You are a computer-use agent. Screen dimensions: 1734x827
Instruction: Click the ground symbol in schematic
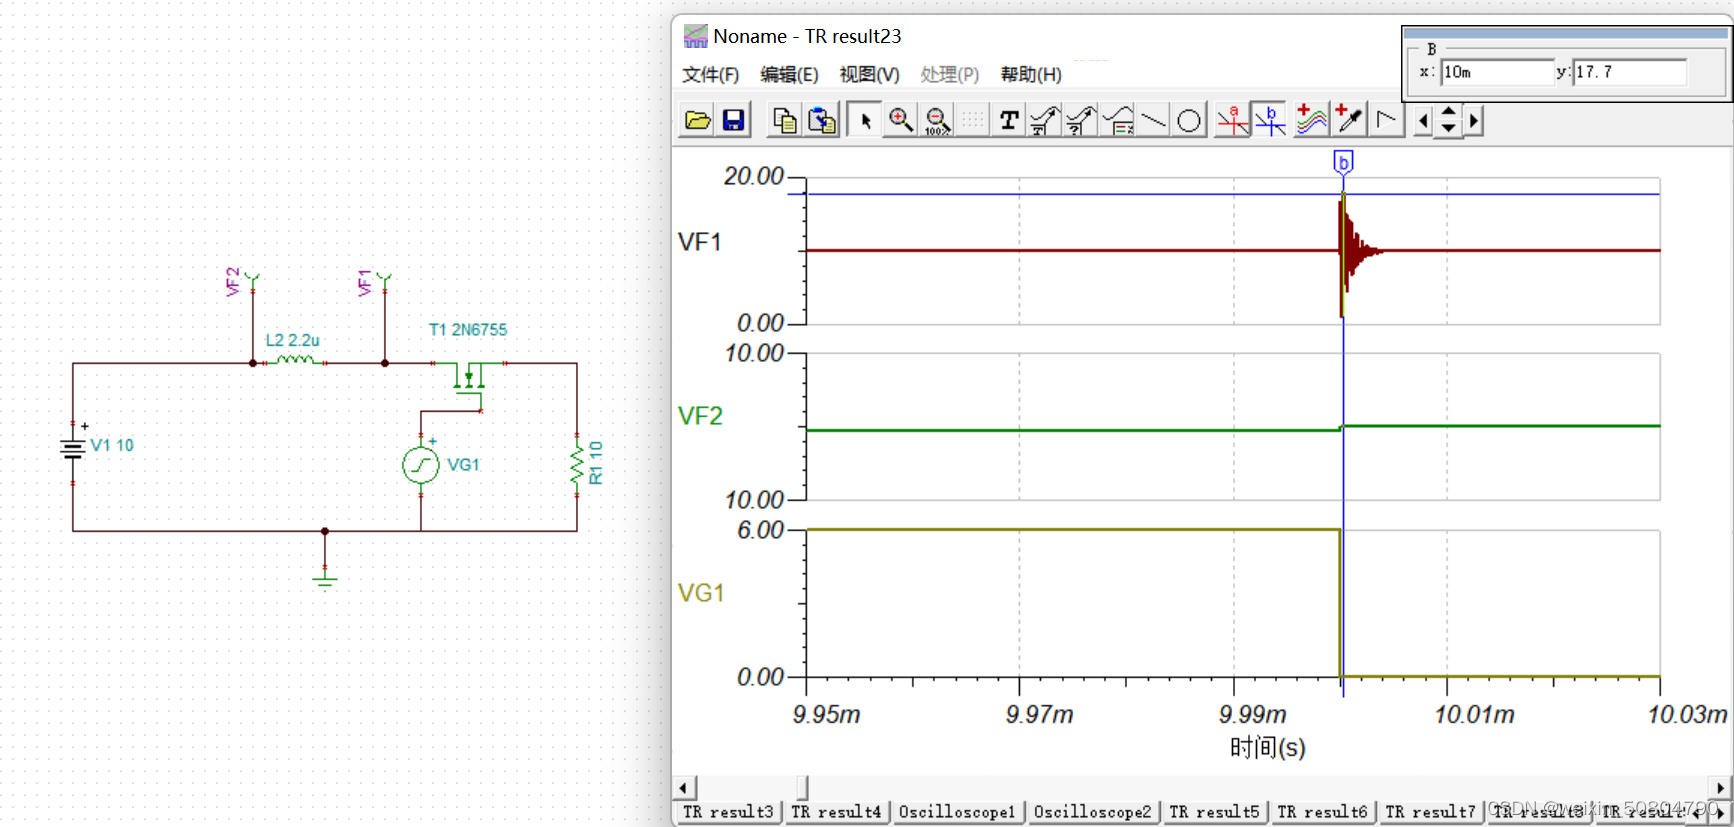325,578
